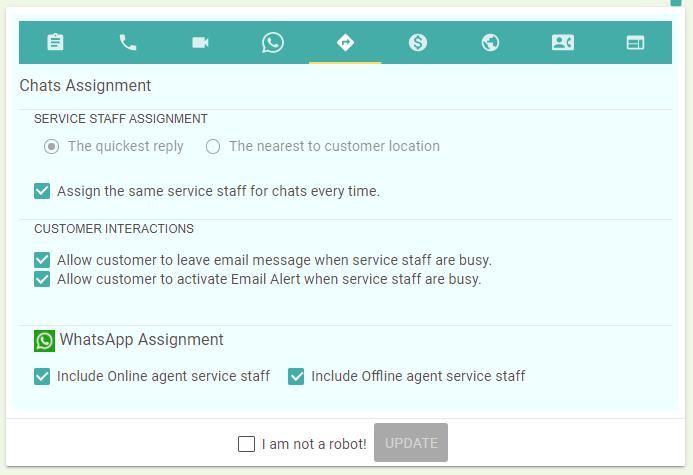Screen dimensions: 693x475
Task: Click the Chats Assignment heading
Action: point(85,85)
